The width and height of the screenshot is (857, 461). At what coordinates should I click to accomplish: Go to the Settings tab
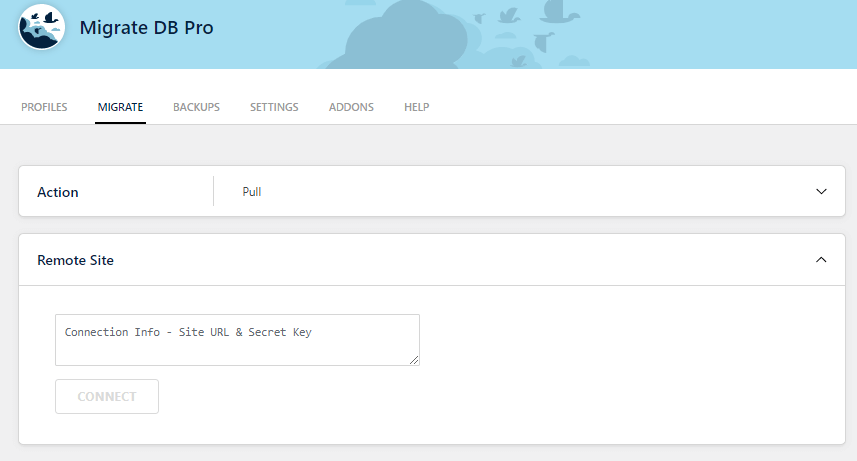pyautogui.click(x=274, y=107)
